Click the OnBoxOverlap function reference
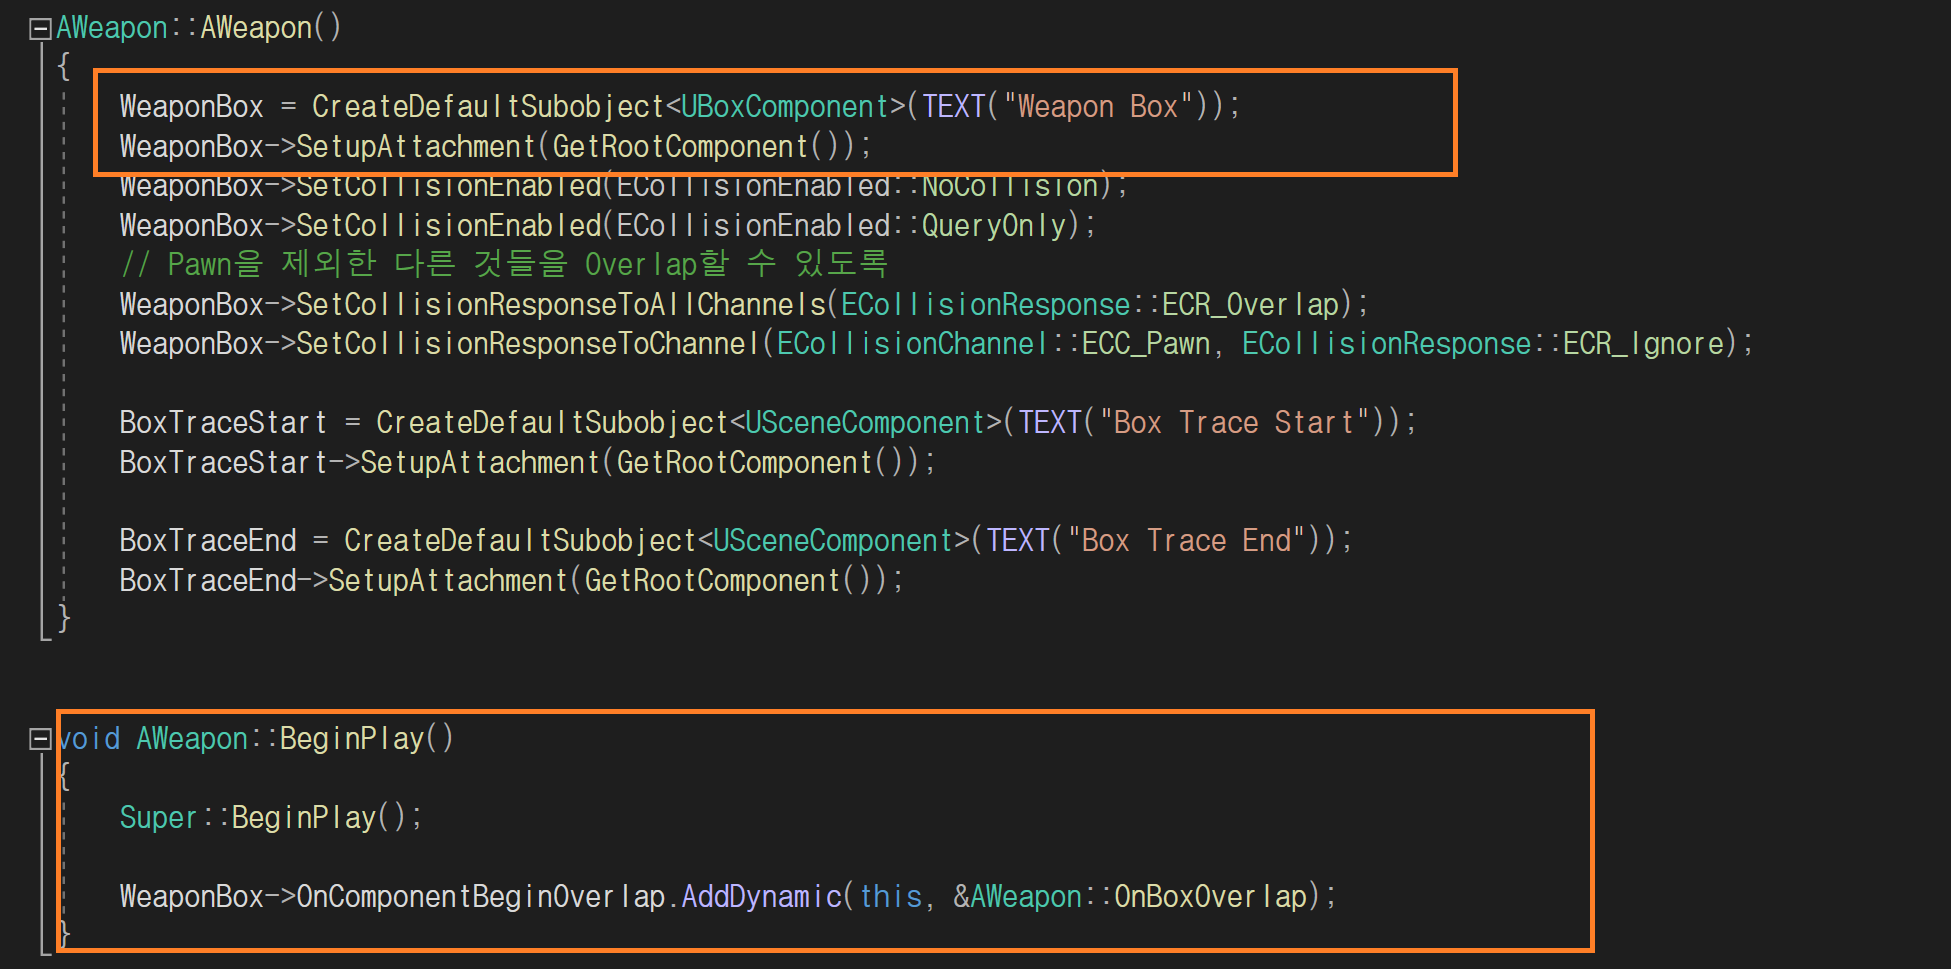Image resolution: width=1951 pixels, height=969 pixels. [1209, 897]
